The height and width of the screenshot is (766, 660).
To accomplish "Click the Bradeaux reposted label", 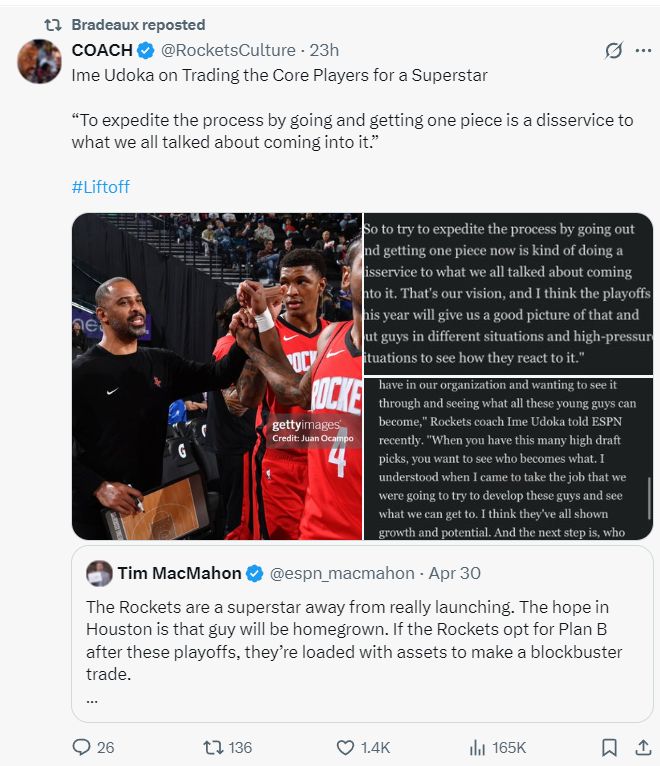I will click(138, 24).
